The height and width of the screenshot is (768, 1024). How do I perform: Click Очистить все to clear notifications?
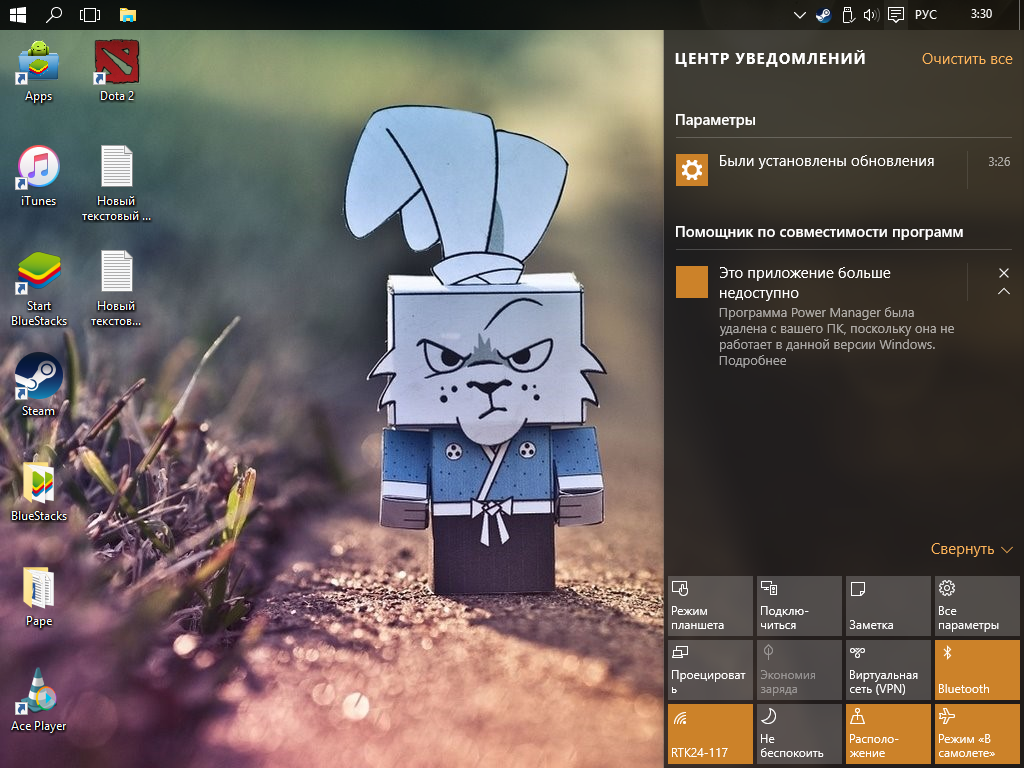click(x=966, y=59)
